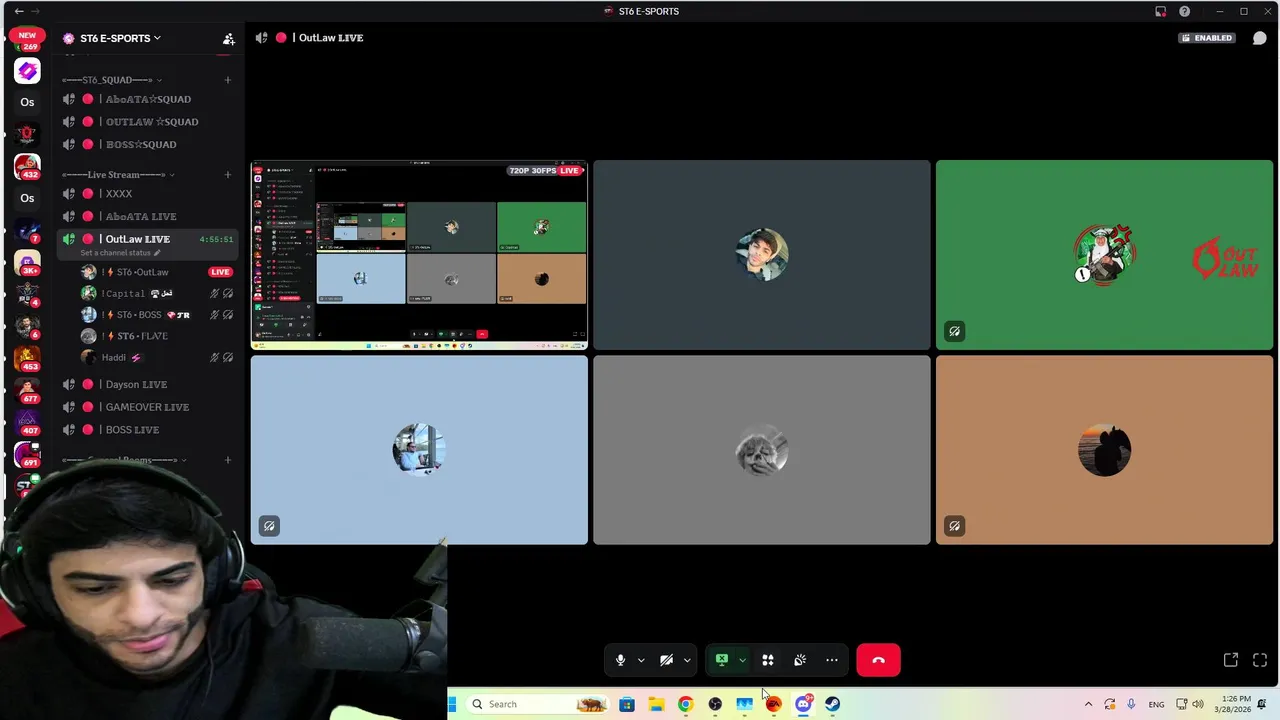The image size is (1280, 720).
Task: Enter full screen mode
Action: [1260, 660]
